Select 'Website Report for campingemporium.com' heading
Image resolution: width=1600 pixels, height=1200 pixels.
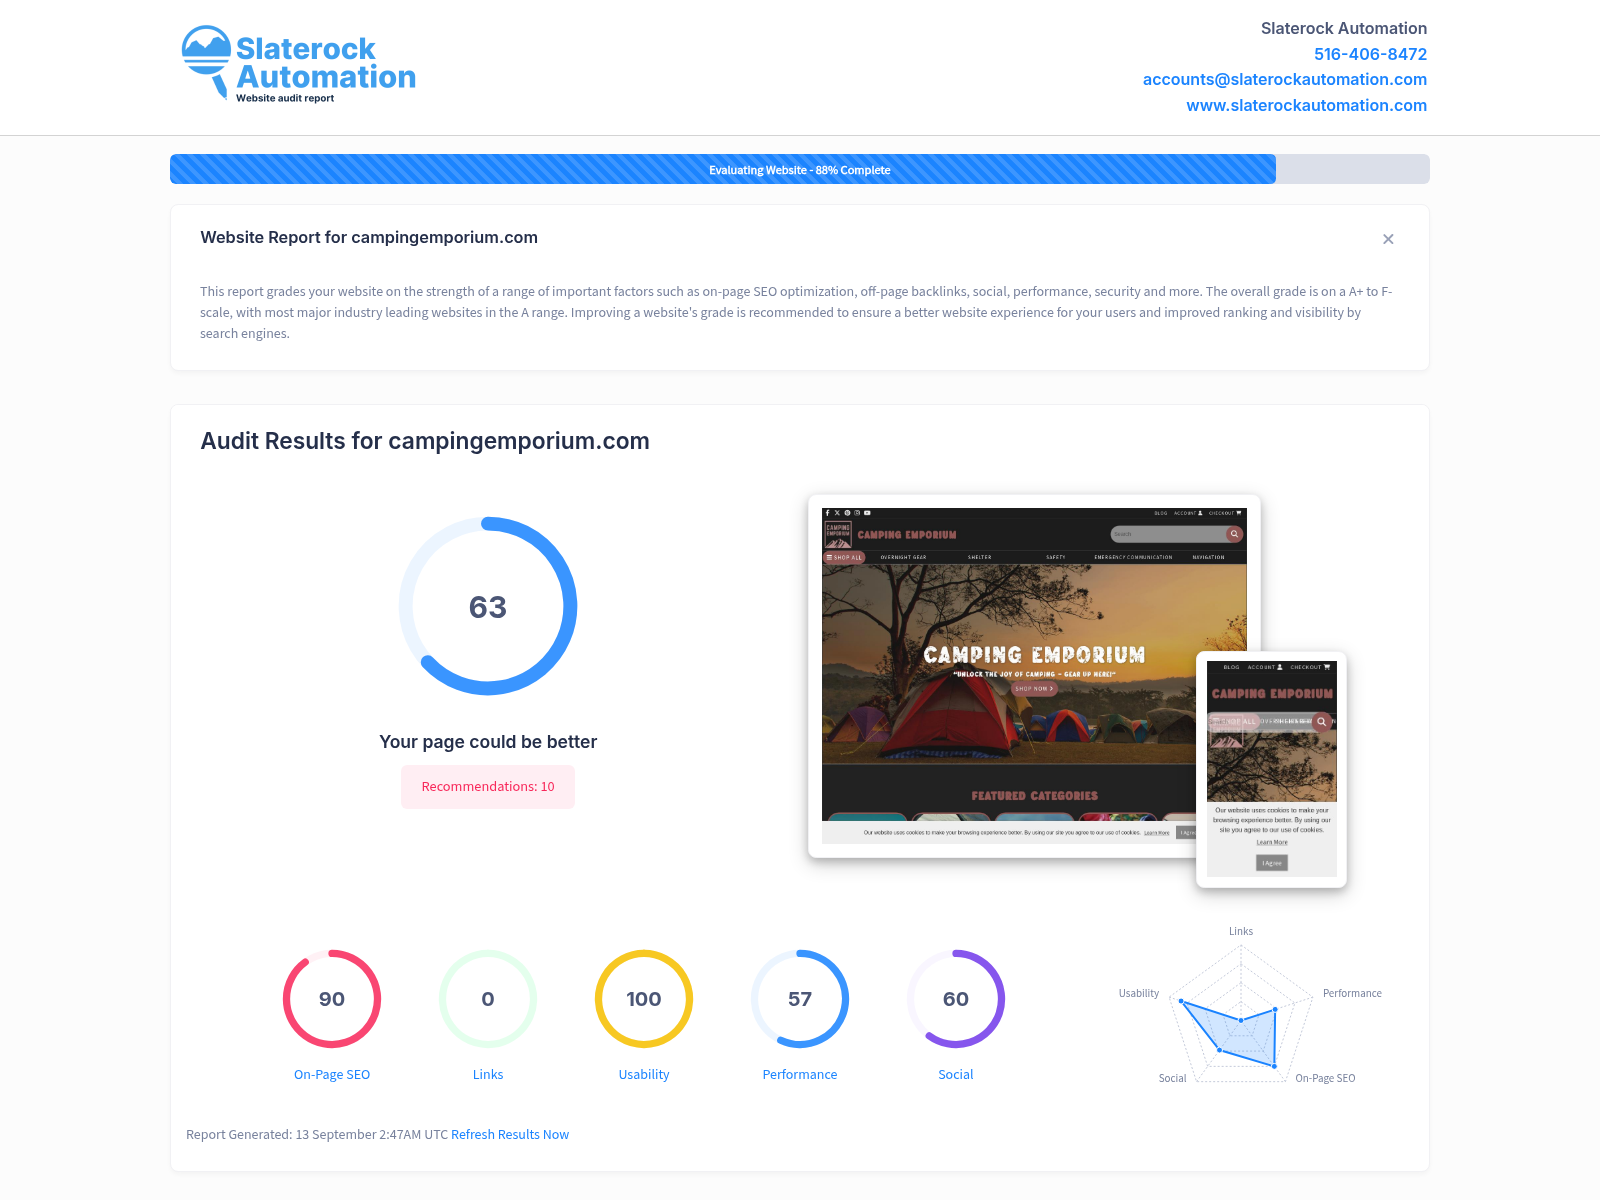click(x=369, y=237)
